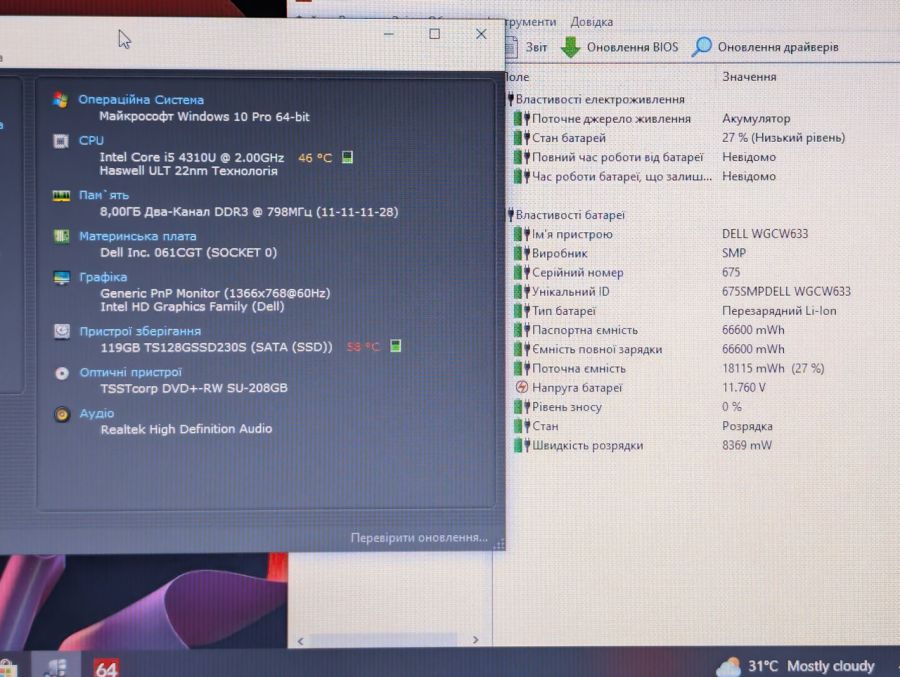Click the Звіт report toolbar button
Image resolution: width=900 pixels, height=677 pixels.
coord(528,47)
